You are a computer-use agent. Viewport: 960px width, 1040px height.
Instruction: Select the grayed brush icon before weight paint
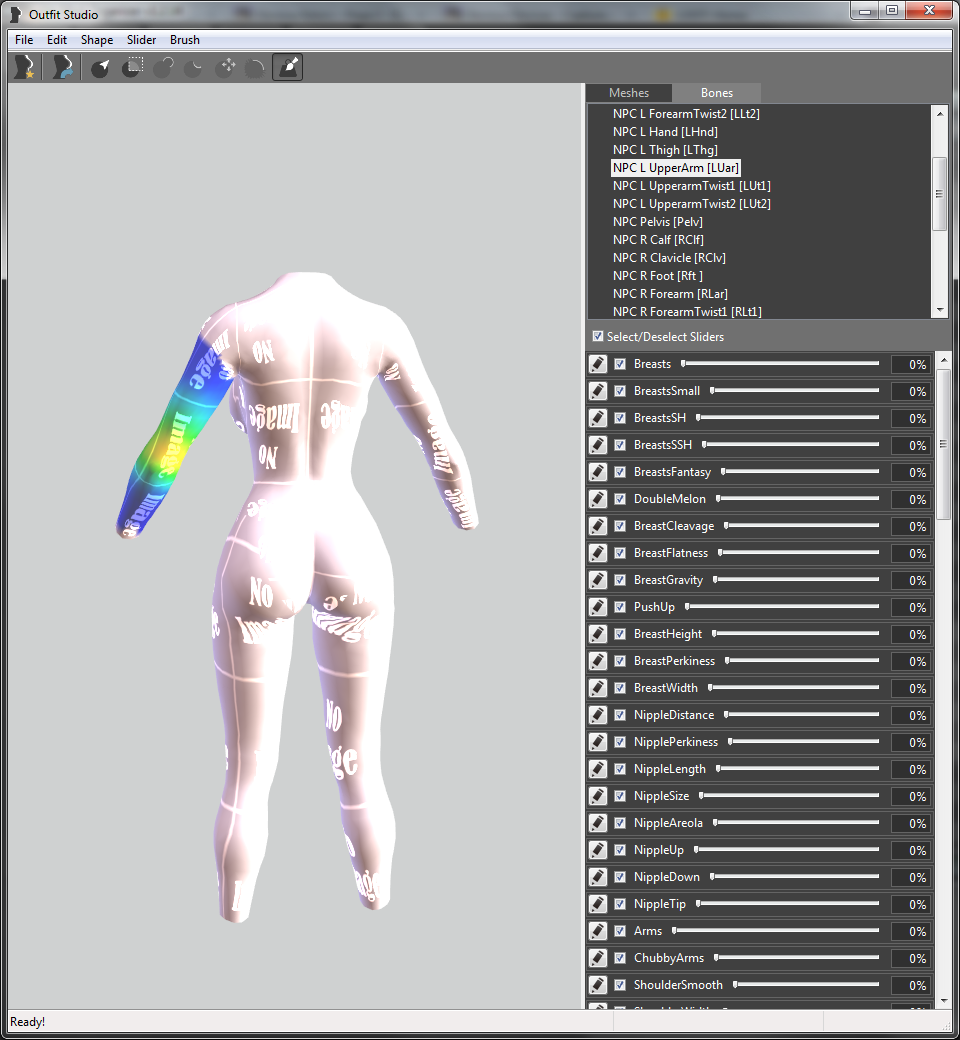coord(255,68)
